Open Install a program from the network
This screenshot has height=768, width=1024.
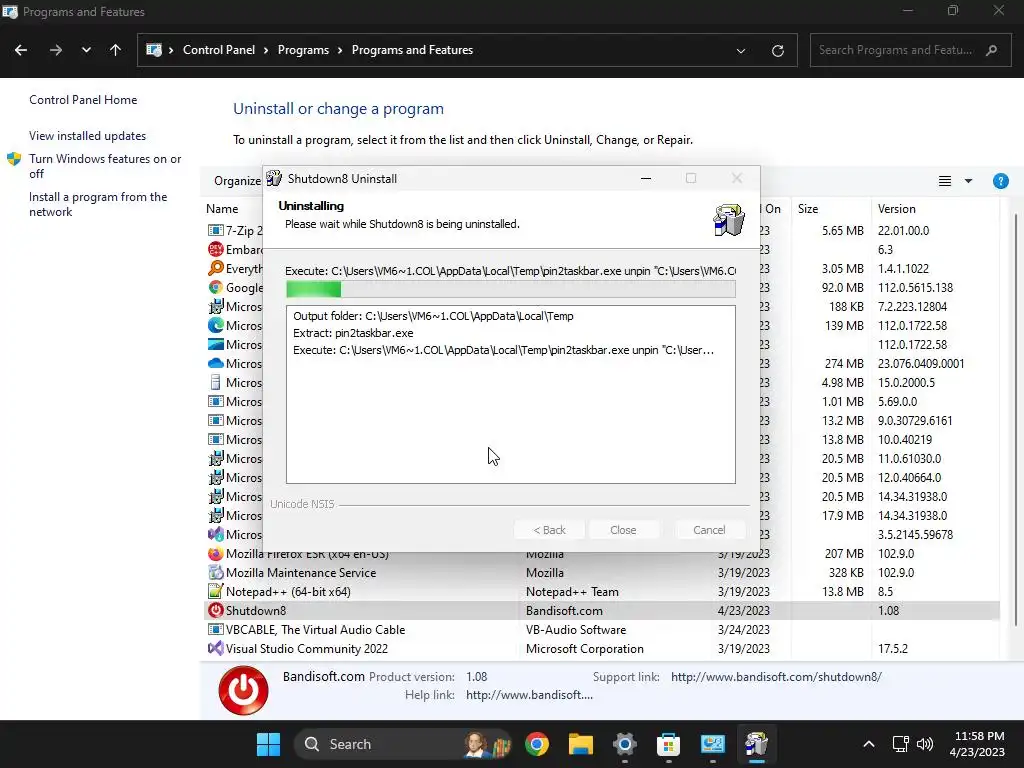(x=98, y=204)
